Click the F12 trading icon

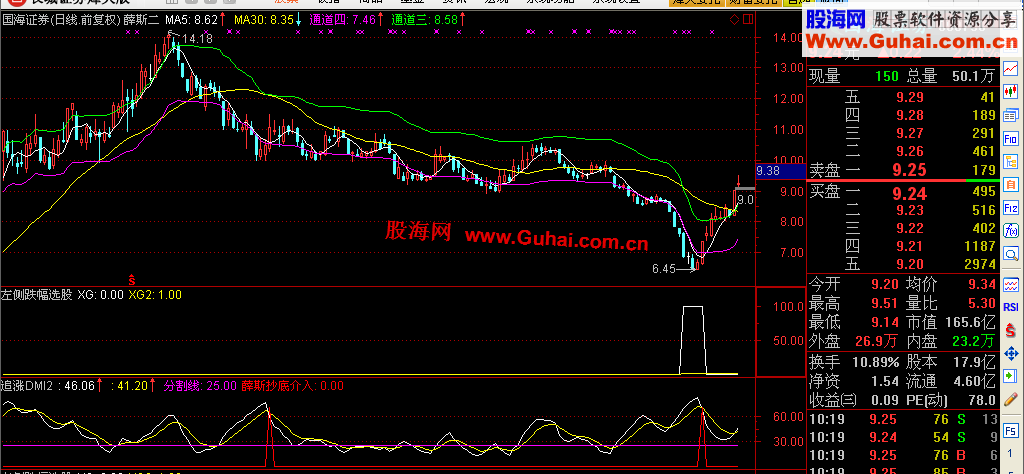pyautogui.click(x=1011, y=209)
